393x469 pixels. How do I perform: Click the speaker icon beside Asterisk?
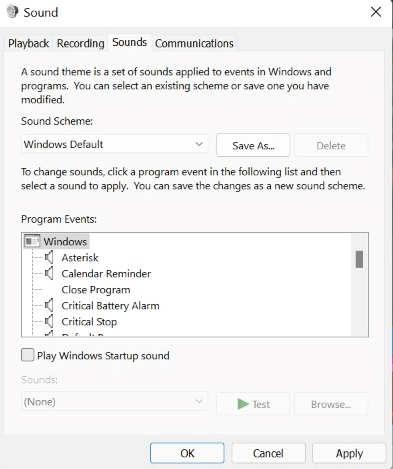point(49,257)
